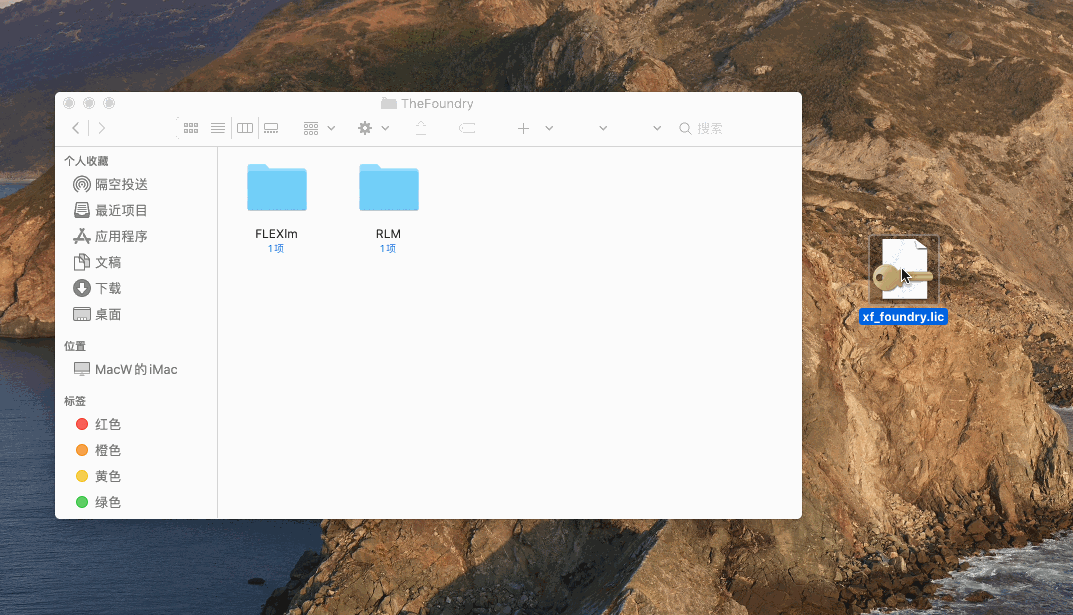Image resolution: width=1073 pixels, height=615 pixels.
Task: Click the search magnifier icon in toolbar
Action: [x=685, y=128]
